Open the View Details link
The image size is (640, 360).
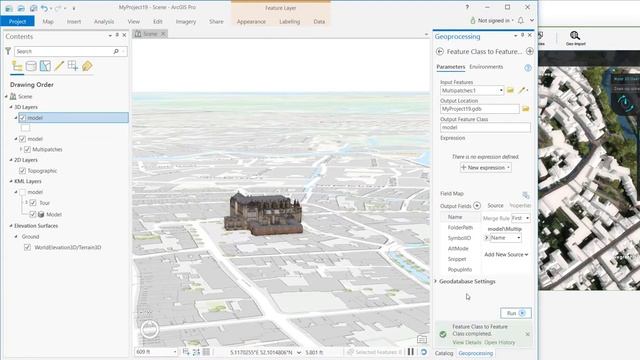(467, 342)
